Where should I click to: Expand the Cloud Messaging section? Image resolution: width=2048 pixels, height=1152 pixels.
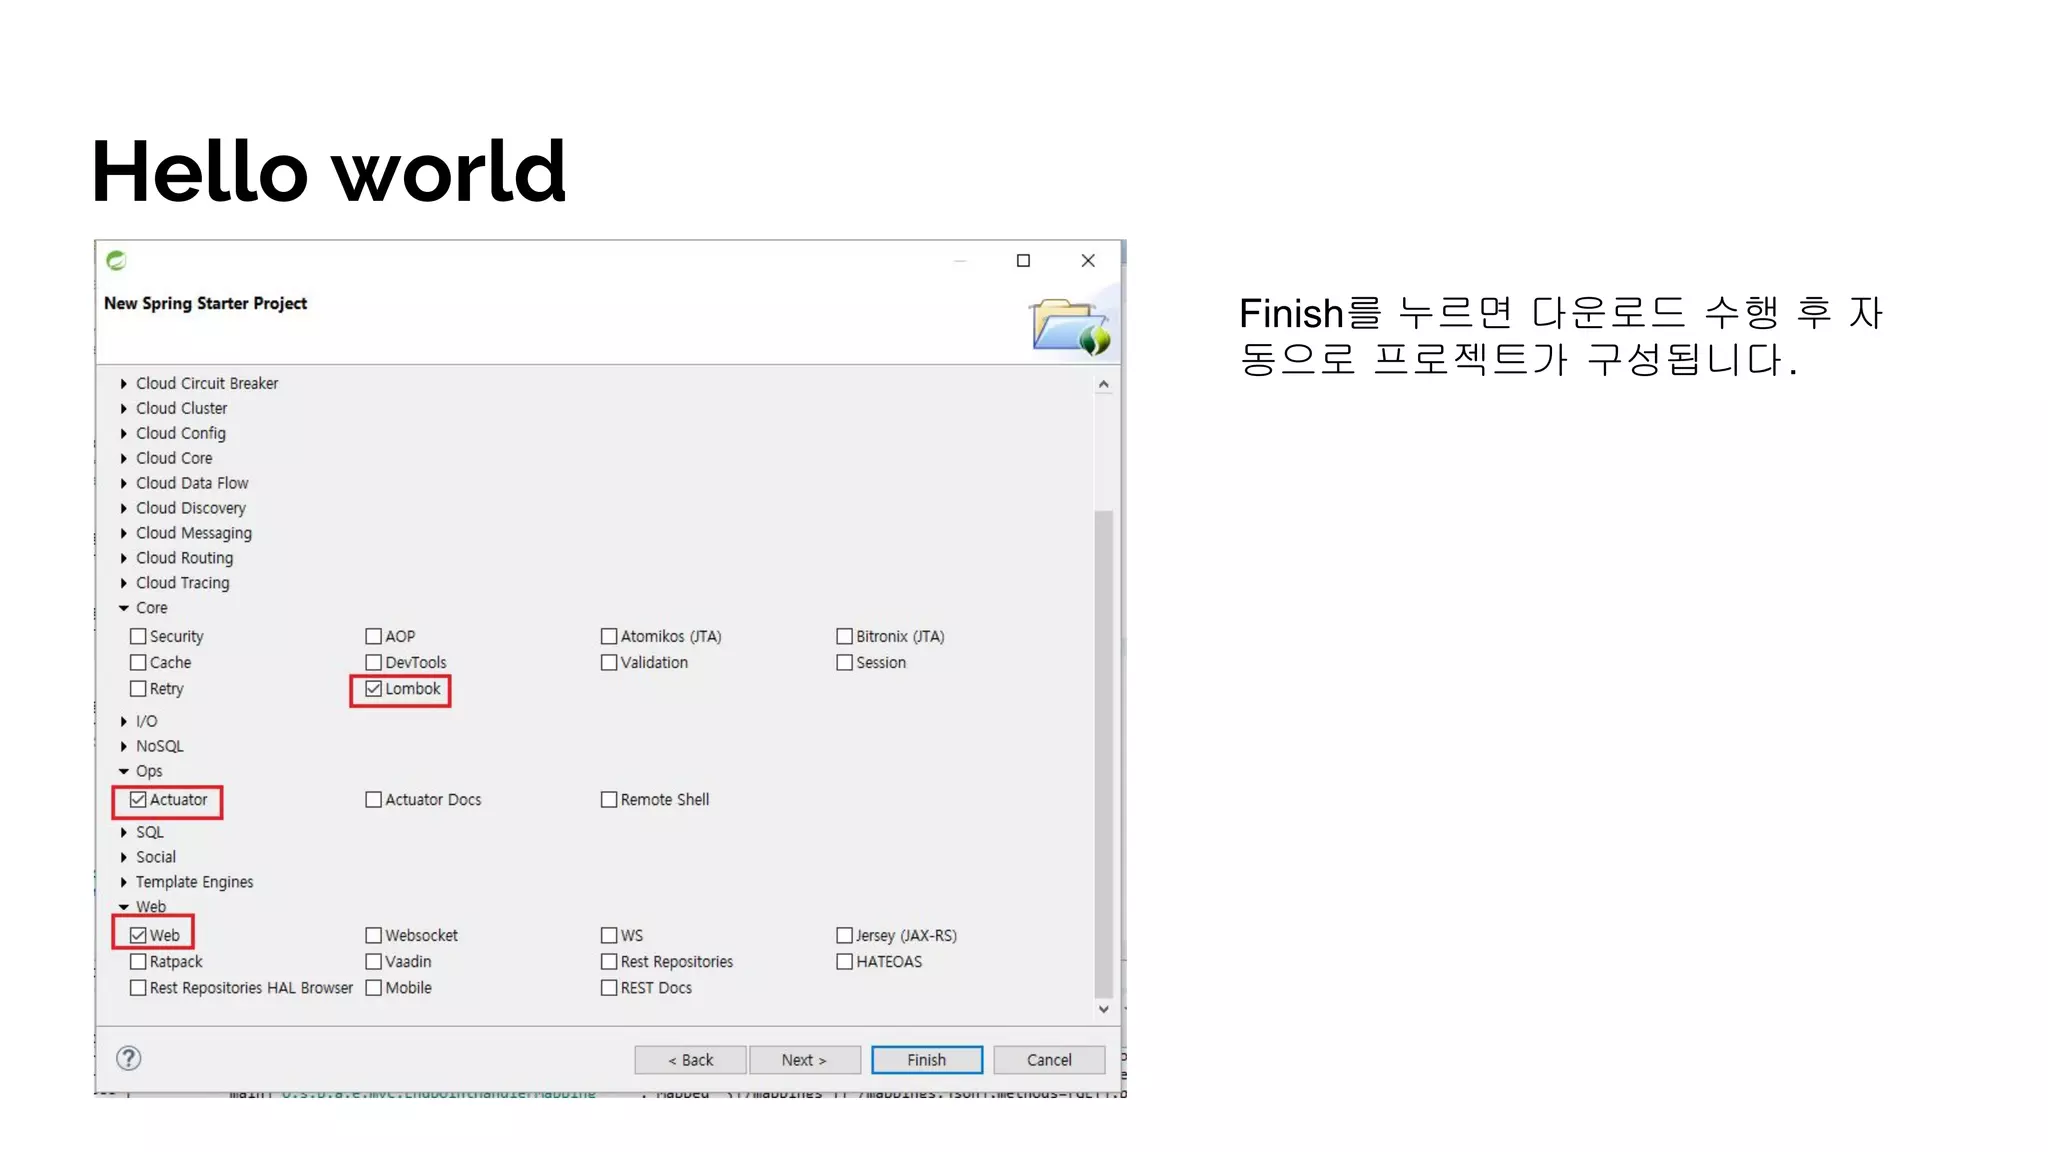pos(123,534)
